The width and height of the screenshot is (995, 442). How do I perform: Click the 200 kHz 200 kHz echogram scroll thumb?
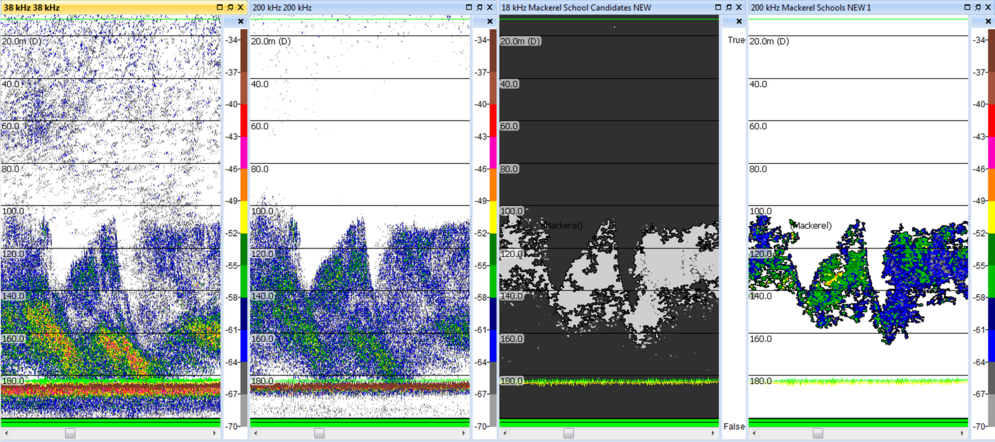click(319, 433)
